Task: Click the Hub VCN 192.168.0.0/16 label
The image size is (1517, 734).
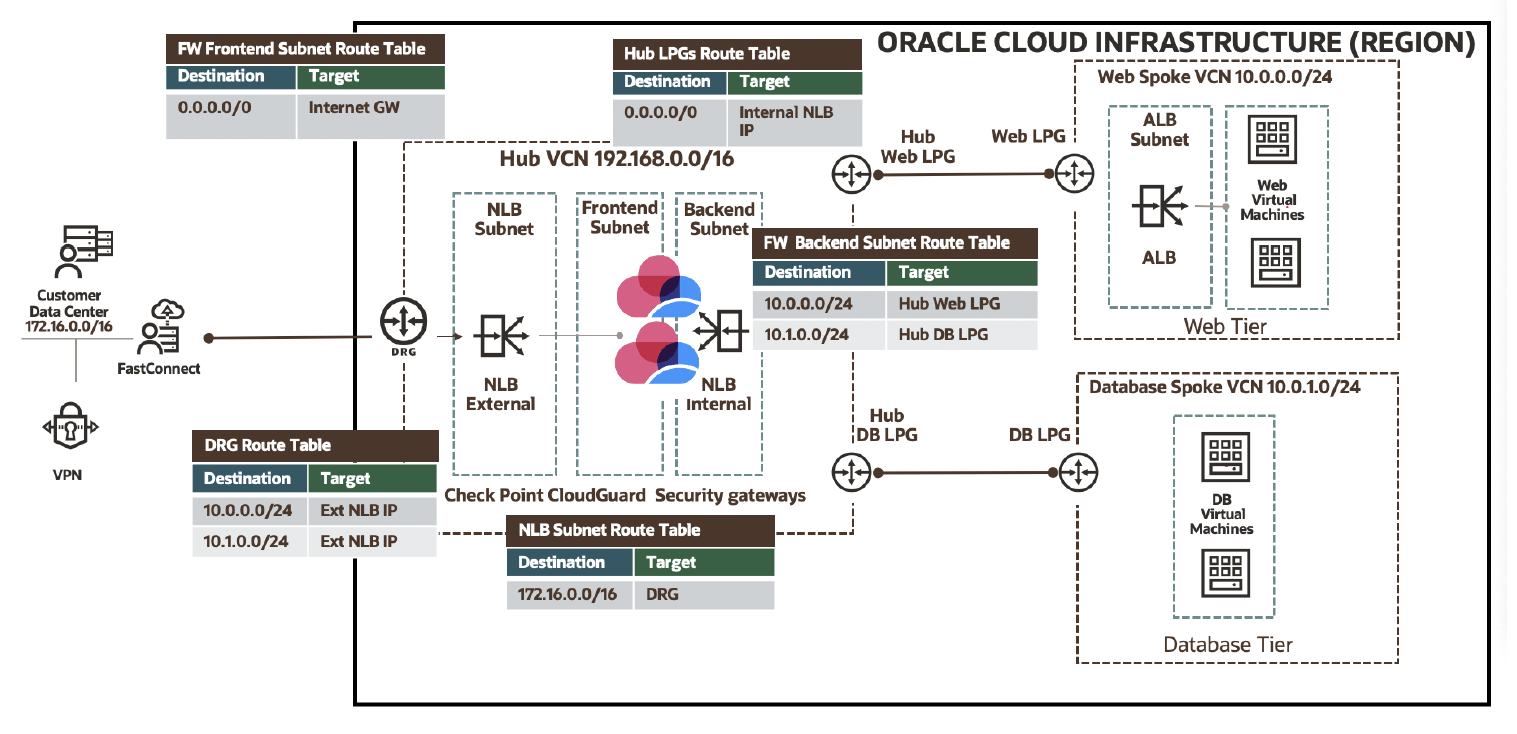Action: tap(616, 158)
